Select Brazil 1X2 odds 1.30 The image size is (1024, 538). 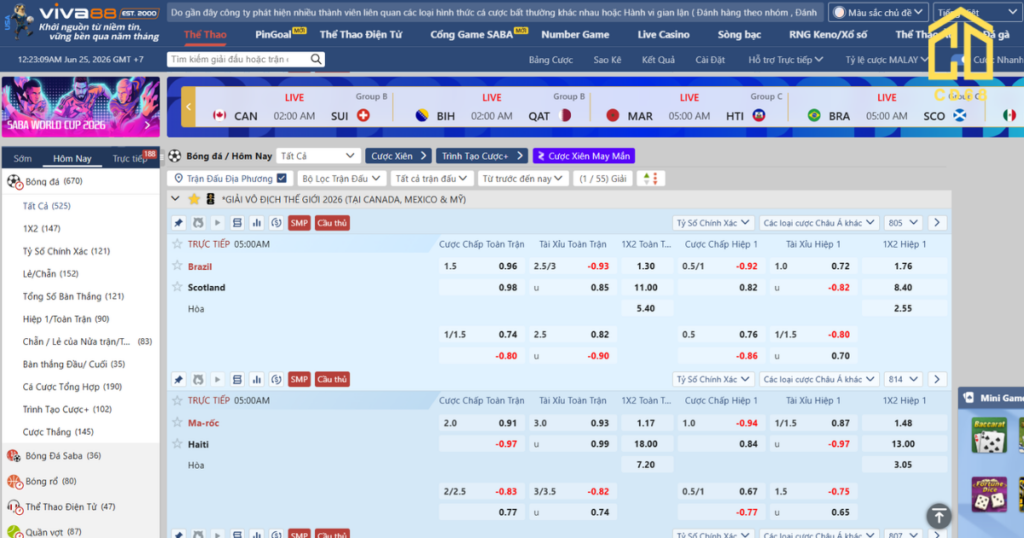click(645, 266)
